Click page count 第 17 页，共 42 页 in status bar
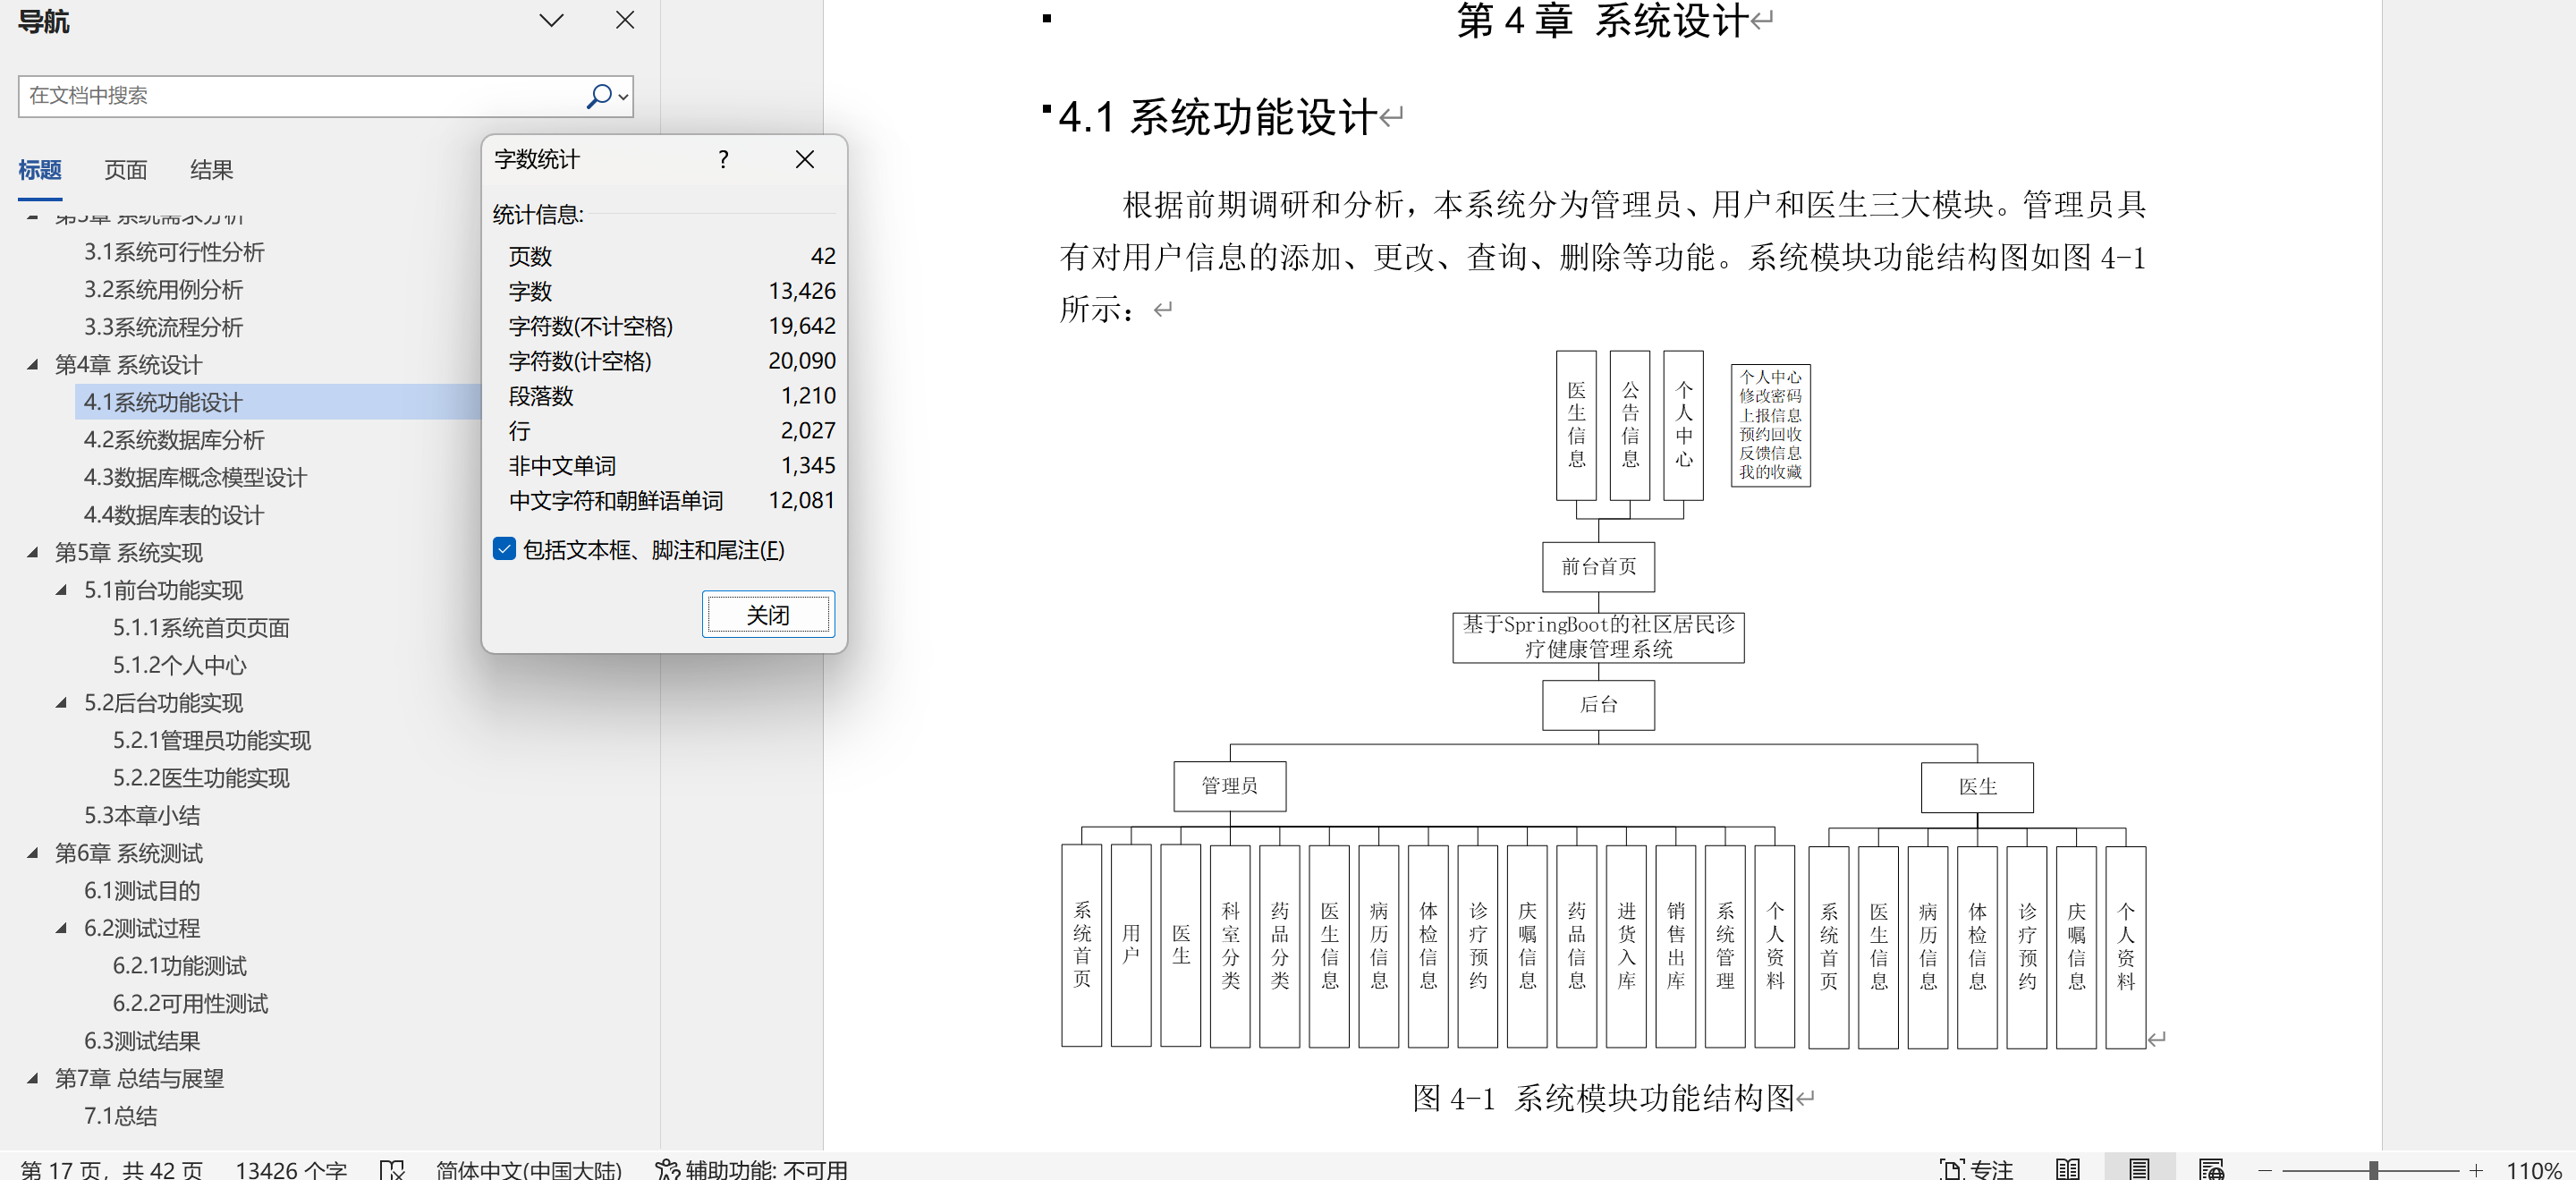2576x1180 pixels. (x=112, y=1169)
